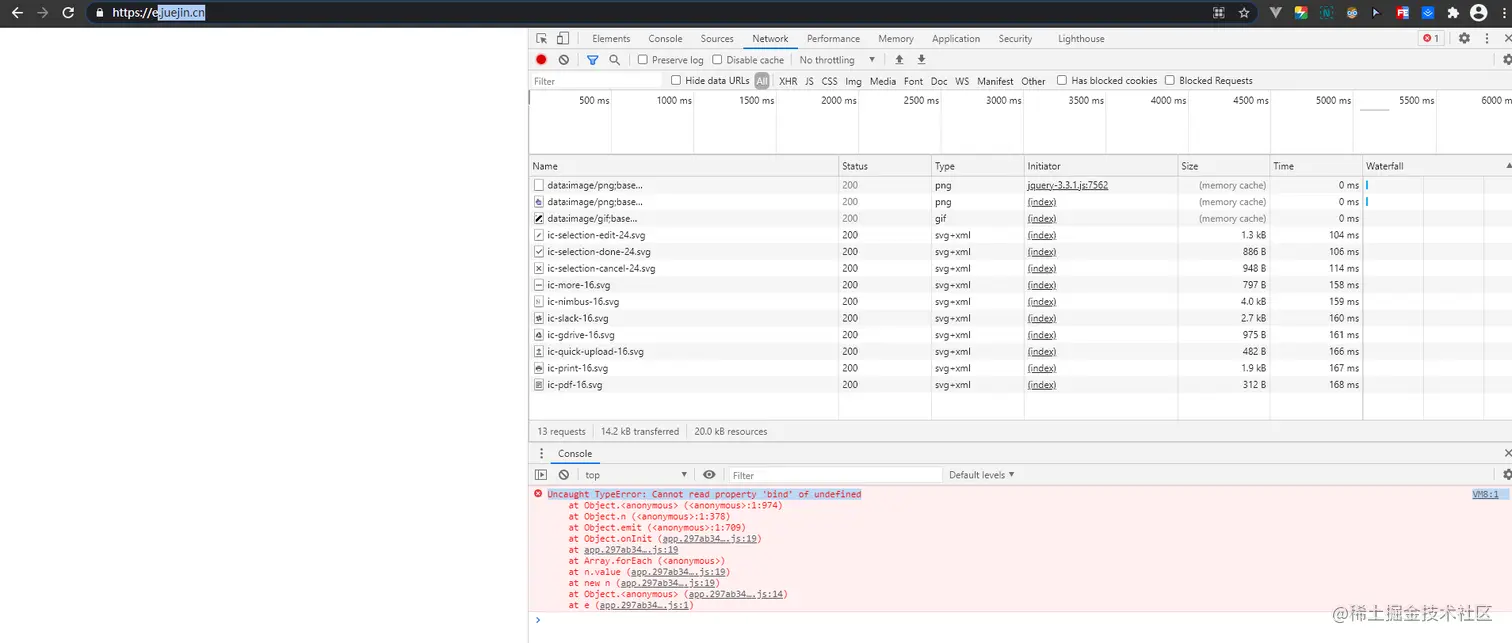Open DevTools settings gear icon
The image size is (1512, 643).
click(1464, 39)
